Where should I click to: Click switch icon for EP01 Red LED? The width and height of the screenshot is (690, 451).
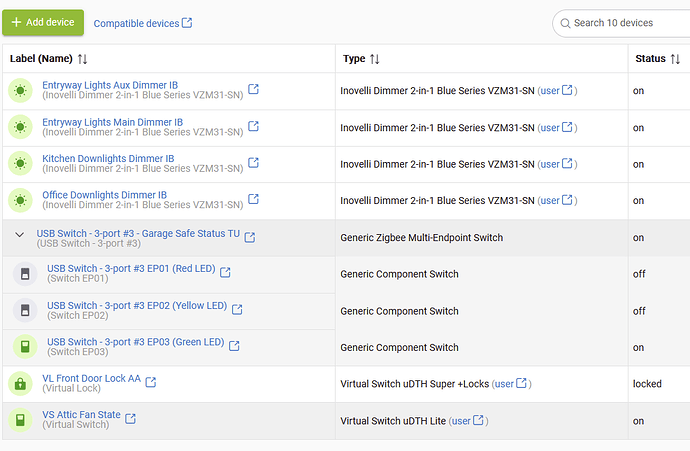[x=25, y=274]
